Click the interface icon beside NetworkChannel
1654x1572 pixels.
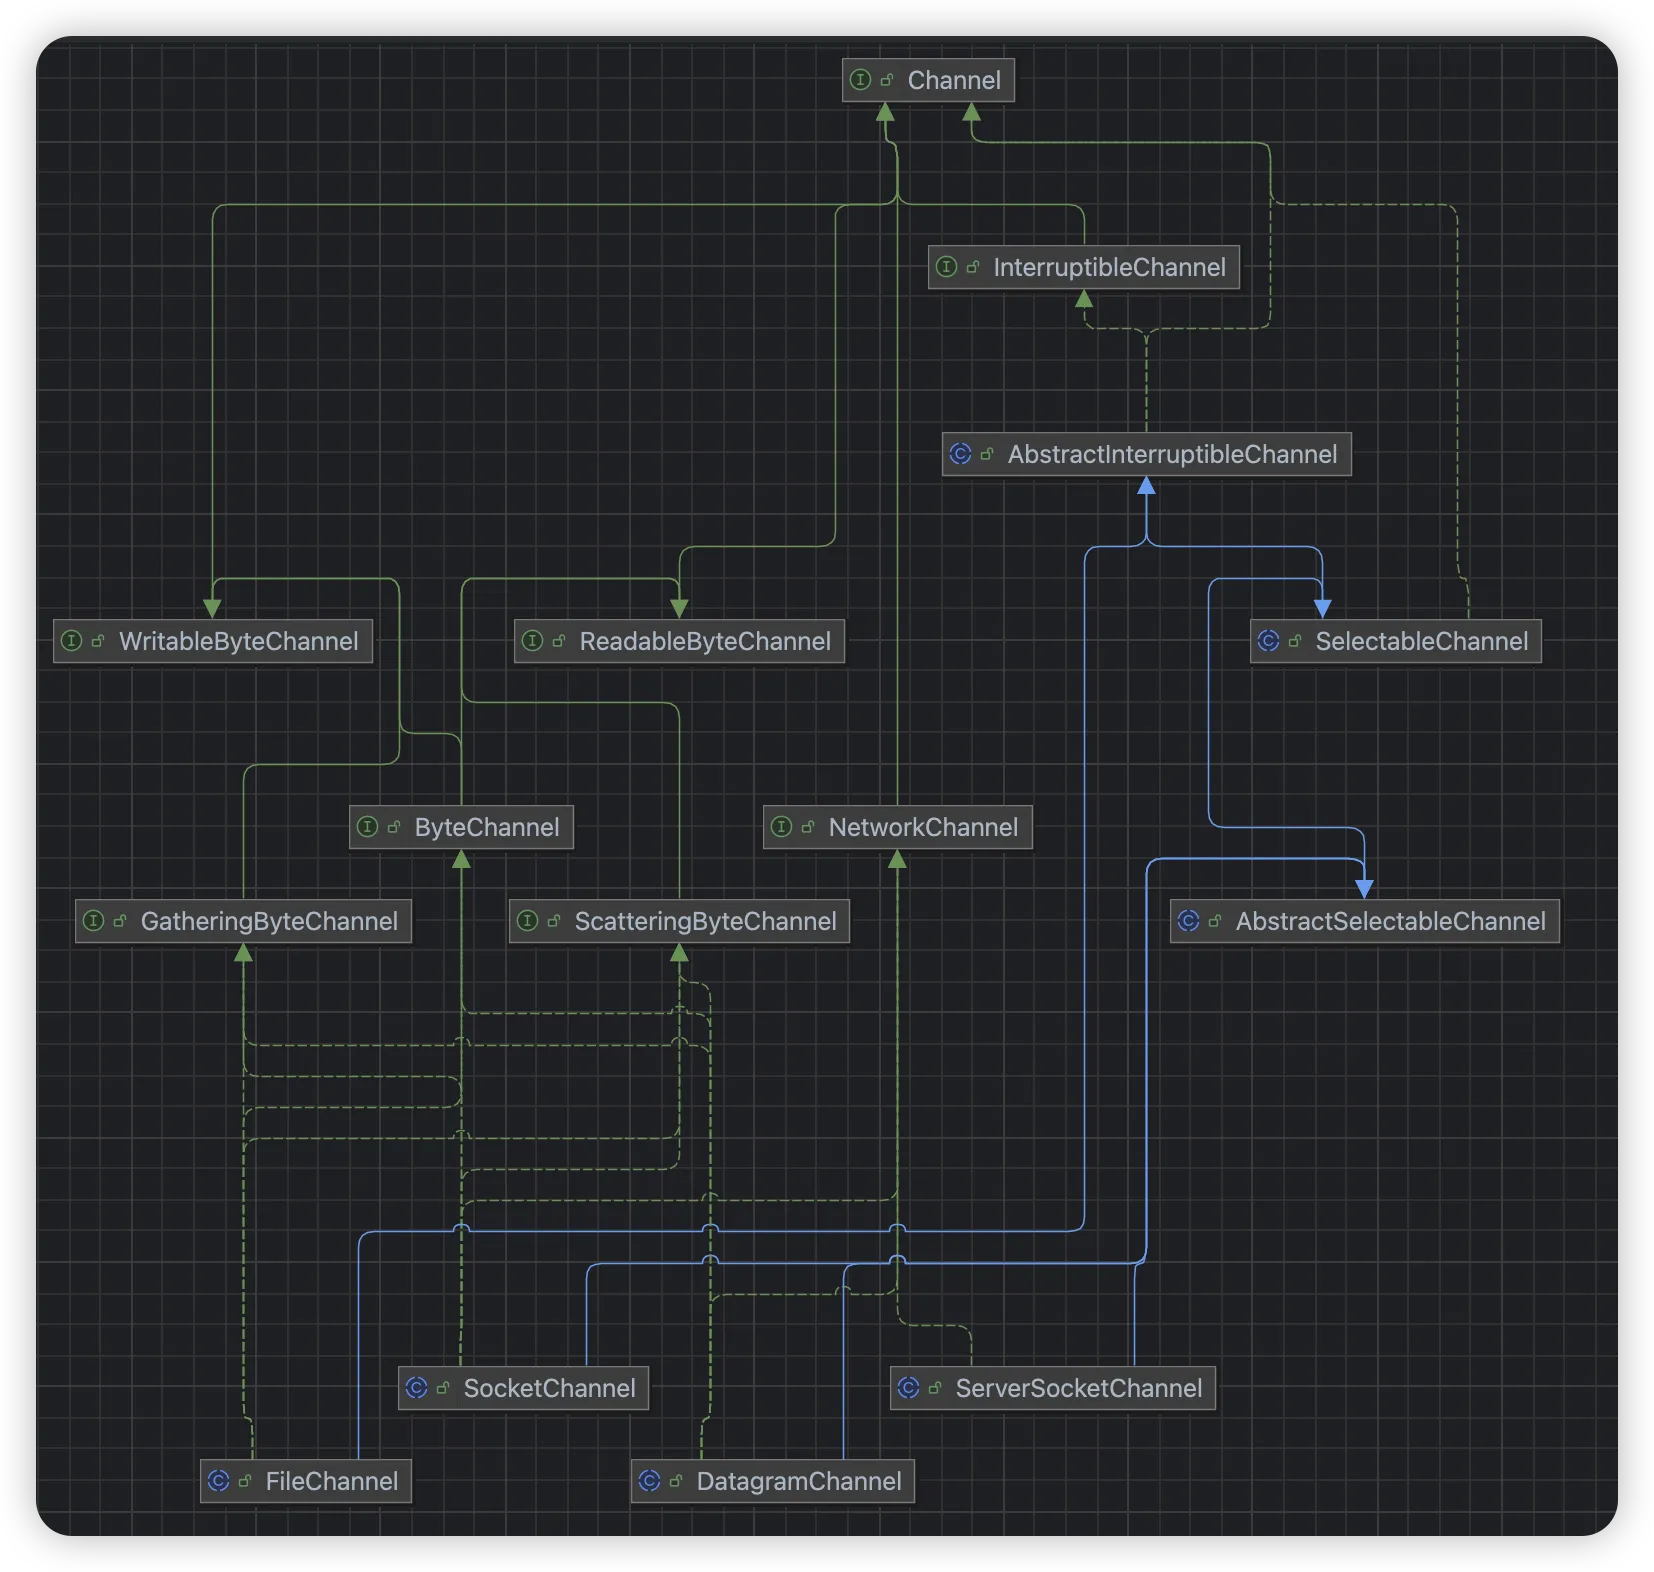point(782,827)
